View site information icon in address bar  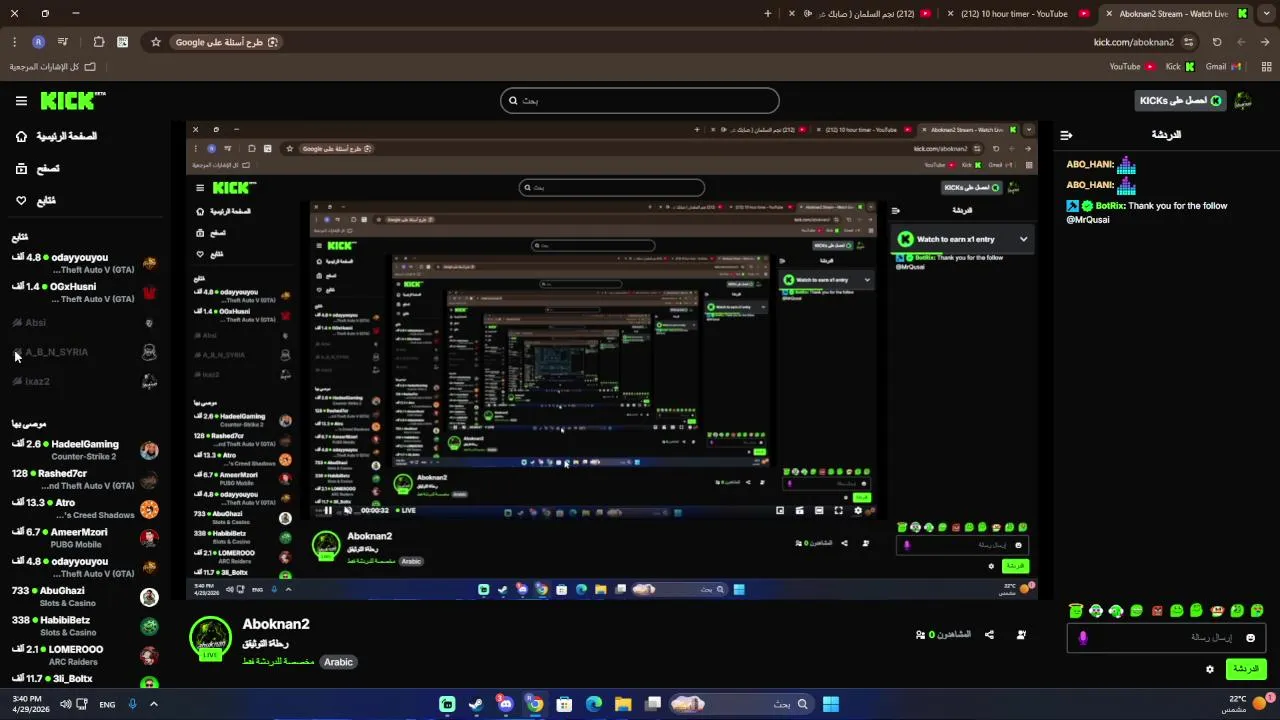[x=1188, y=42]
